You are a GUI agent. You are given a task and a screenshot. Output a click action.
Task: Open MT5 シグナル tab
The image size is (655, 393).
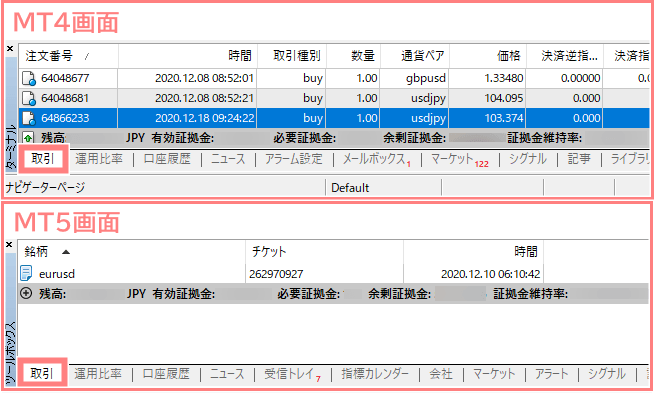(x=607, y=373)
